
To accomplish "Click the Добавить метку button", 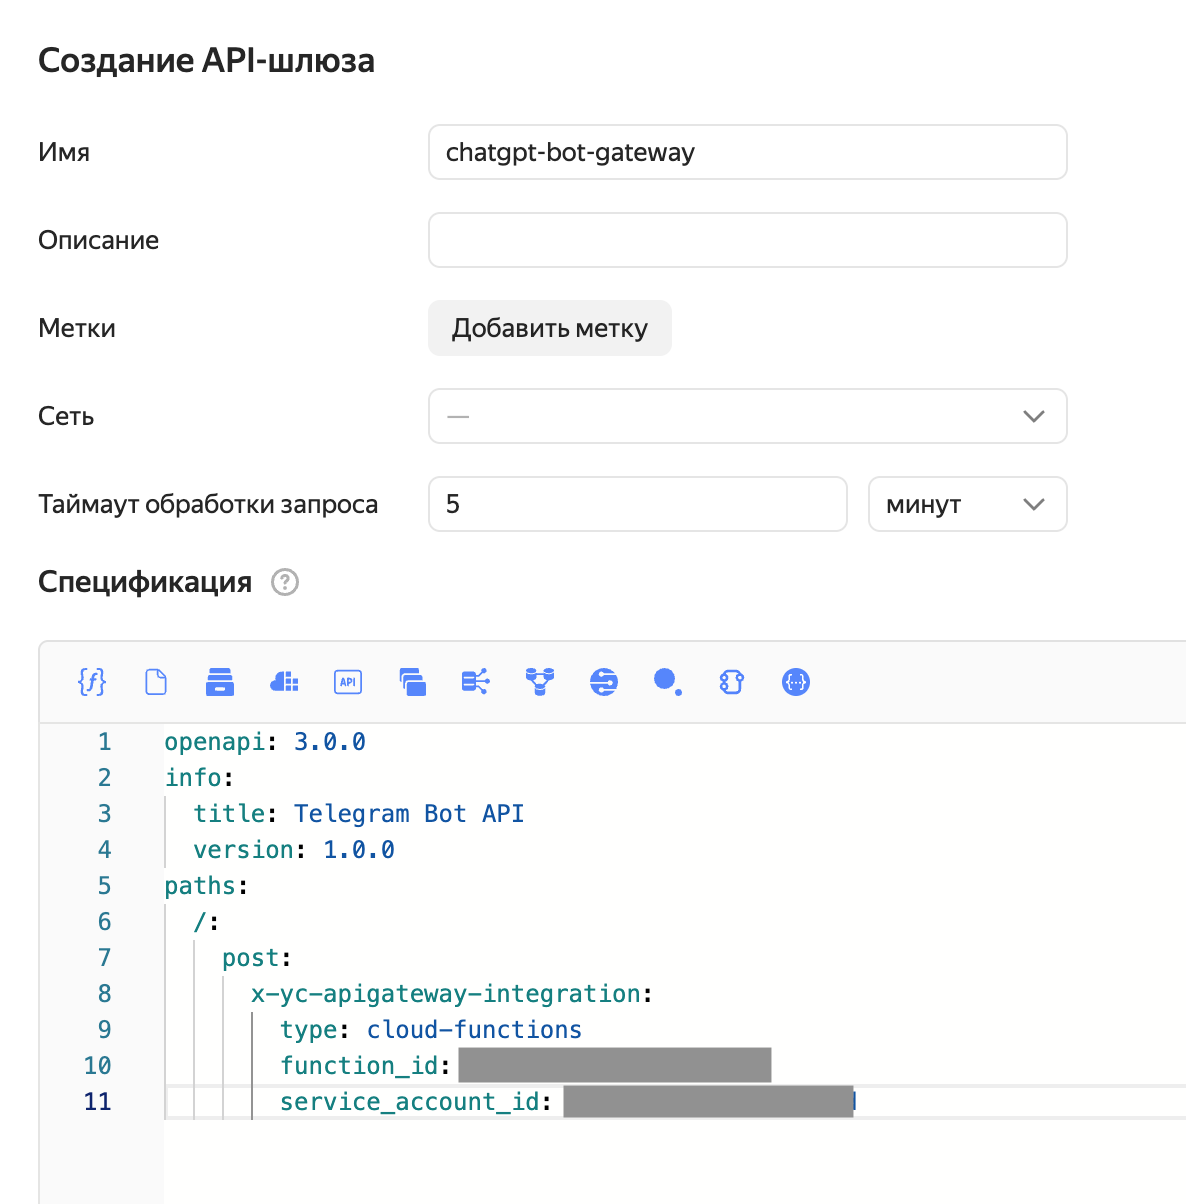I will pos(549,328).
